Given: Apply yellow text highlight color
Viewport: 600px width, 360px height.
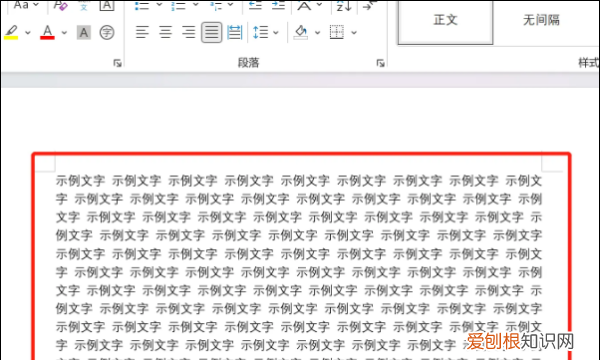Looking at the screenshot, I should pos(11,33).
